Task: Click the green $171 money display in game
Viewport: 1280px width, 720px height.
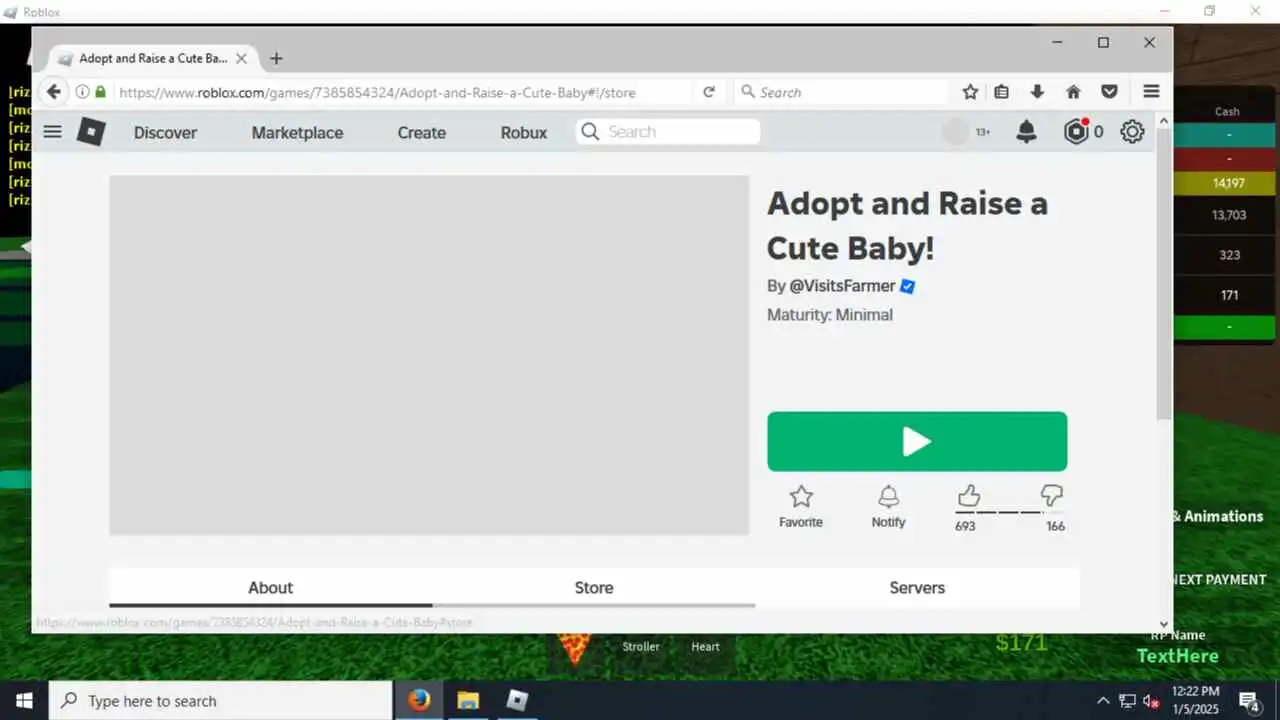Action: 1021,642
